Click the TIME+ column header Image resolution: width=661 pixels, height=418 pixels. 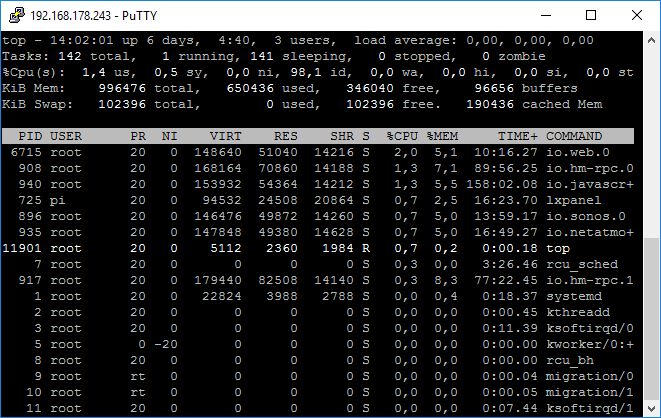coord(518,136)
